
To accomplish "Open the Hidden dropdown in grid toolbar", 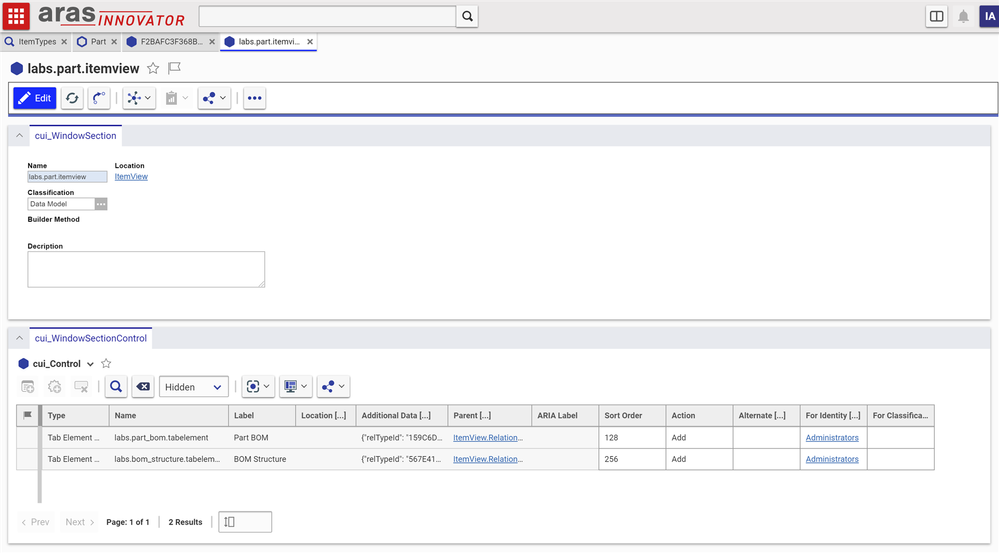I will click(194, 387).
